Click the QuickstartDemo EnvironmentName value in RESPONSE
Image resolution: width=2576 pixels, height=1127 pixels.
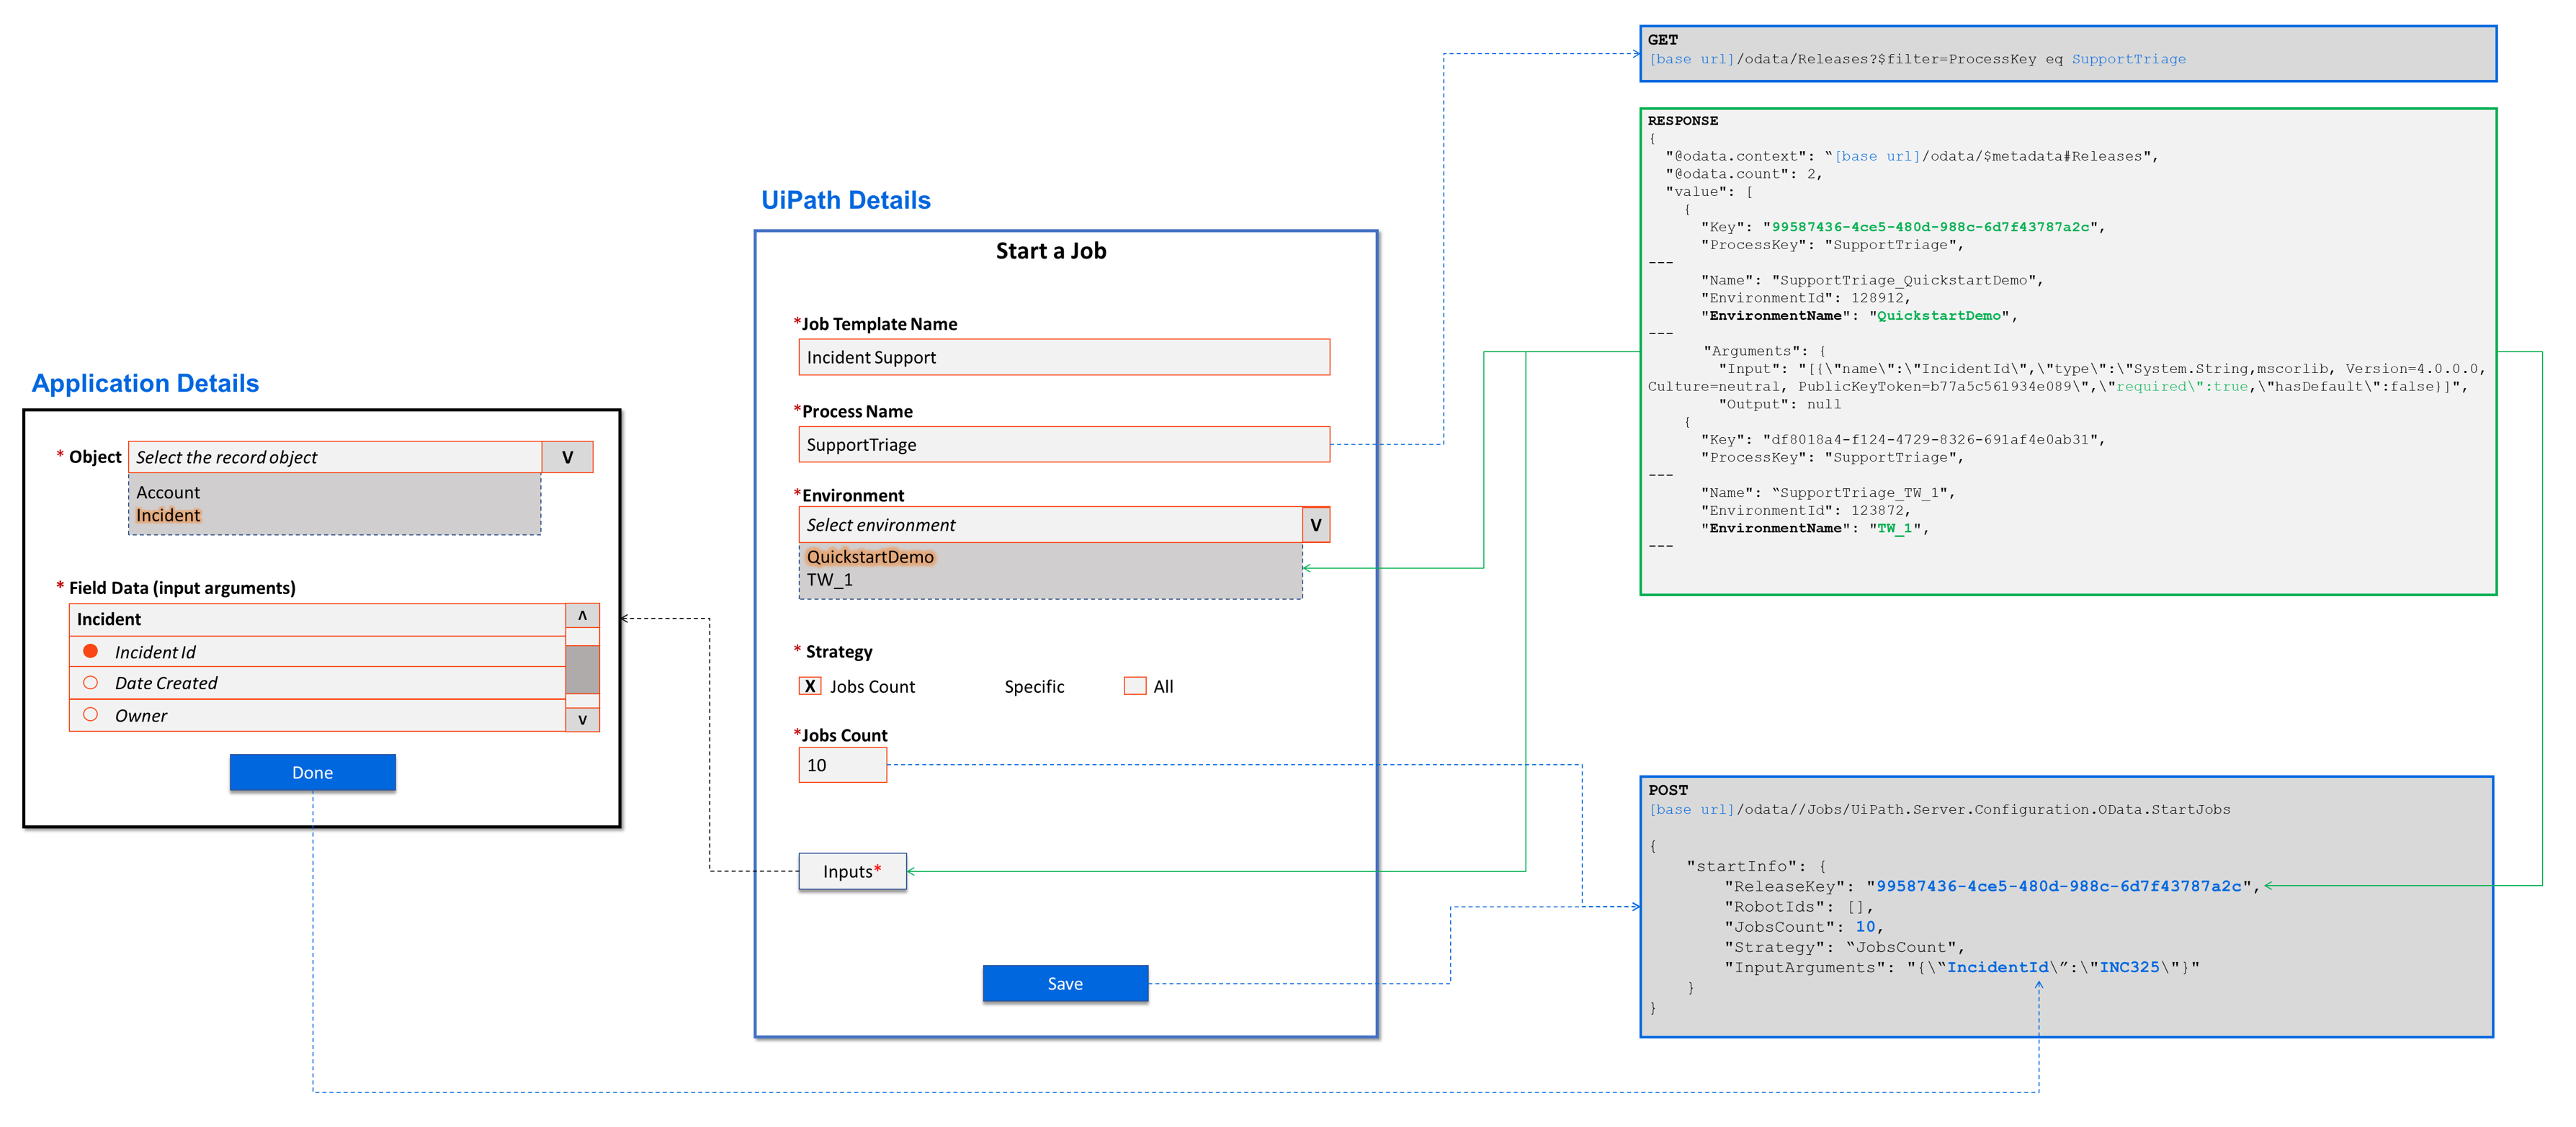tap(1938, 316)
